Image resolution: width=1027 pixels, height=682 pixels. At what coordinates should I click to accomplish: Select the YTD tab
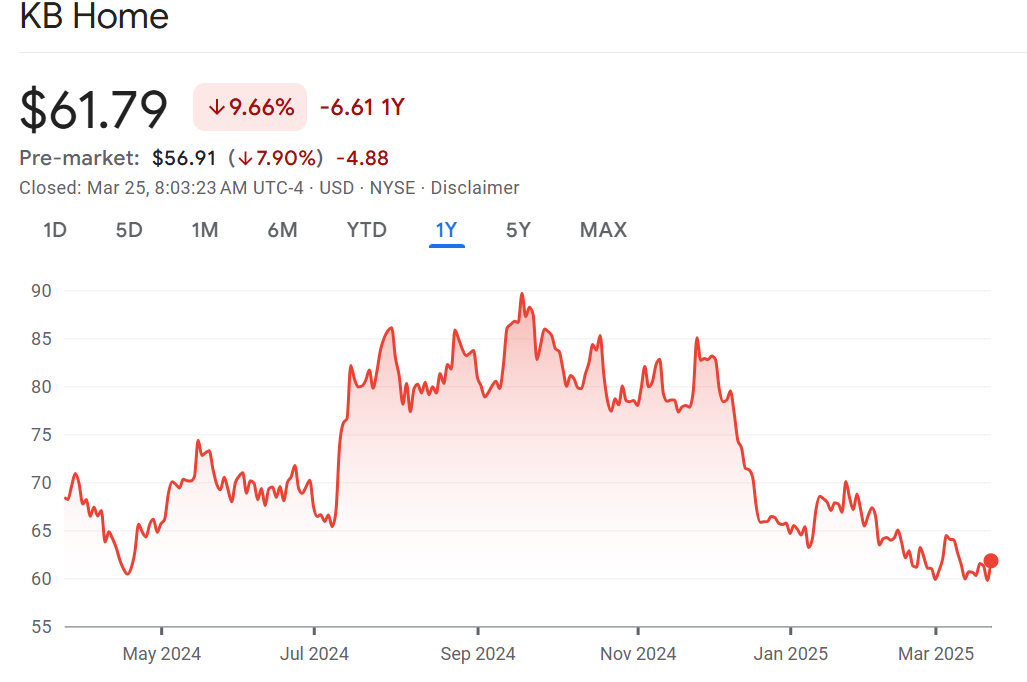point(366,230)
